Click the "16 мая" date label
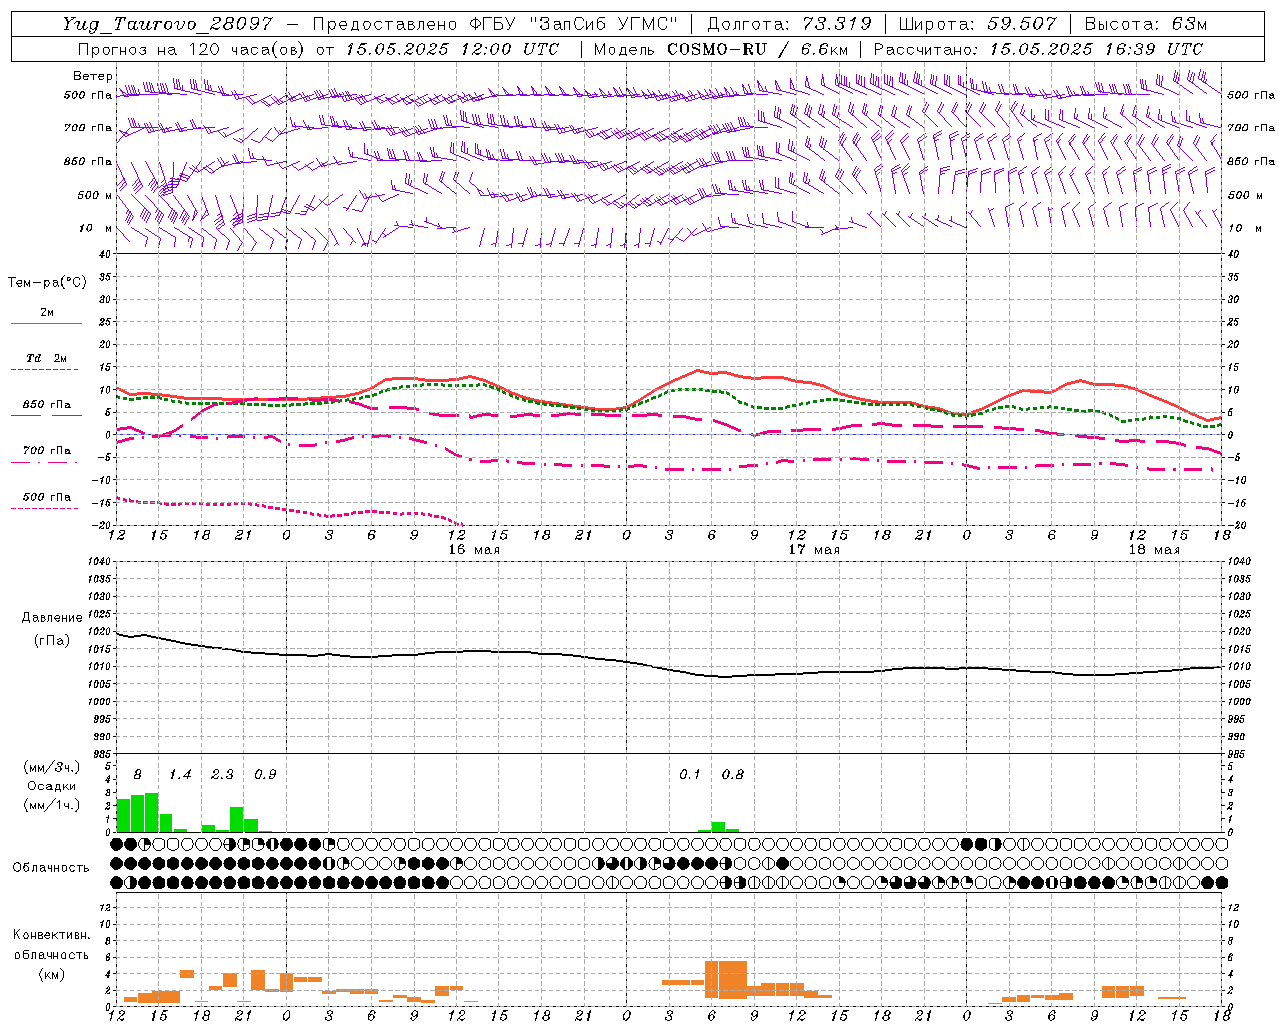The image size is (1280, 1024). 474,550
